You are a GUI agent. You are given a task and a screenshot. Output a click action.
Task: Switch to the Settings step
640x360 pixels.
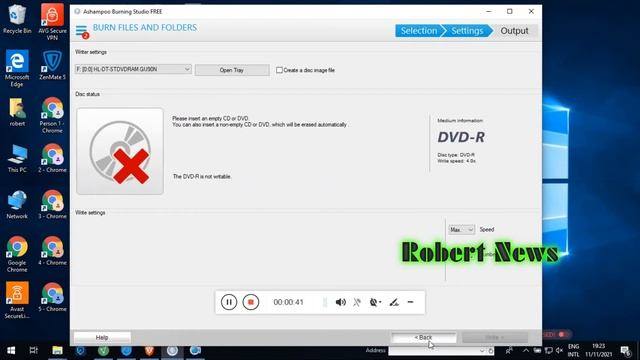467,31
